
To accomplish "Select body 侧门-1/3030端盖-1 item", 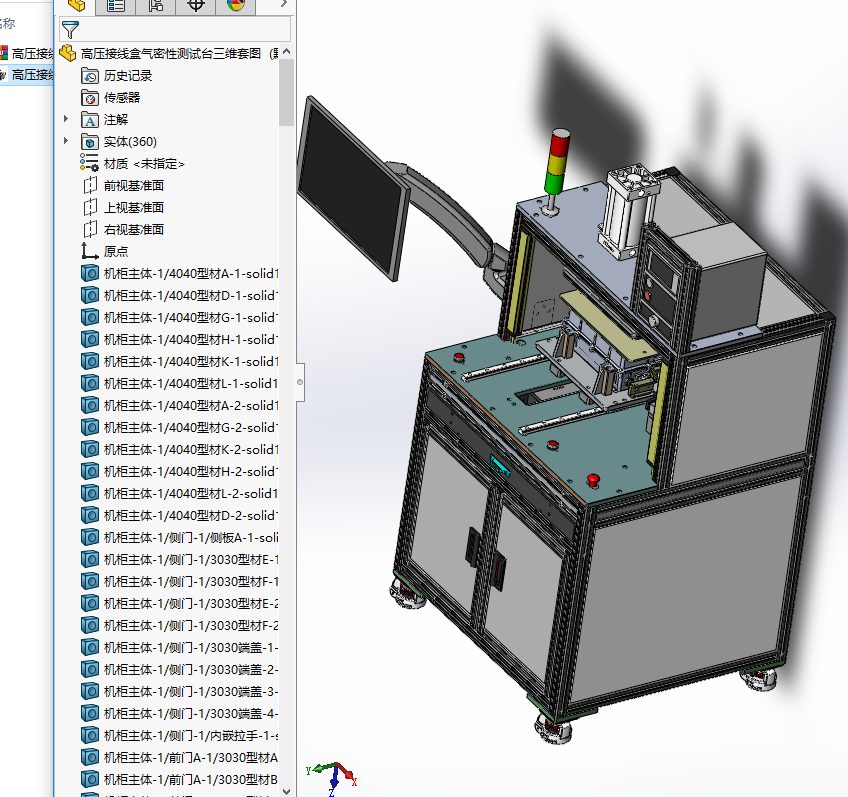I will pos(179,648).
